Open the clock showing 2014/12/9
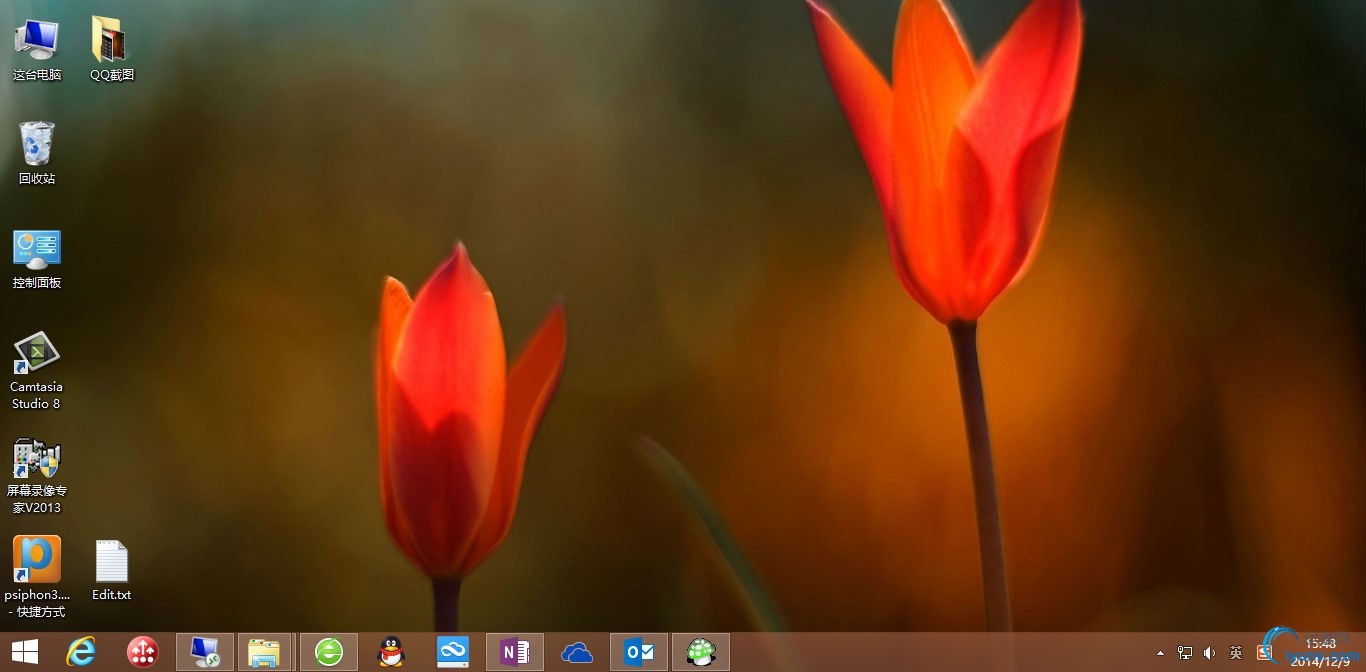 point(1320,652)
